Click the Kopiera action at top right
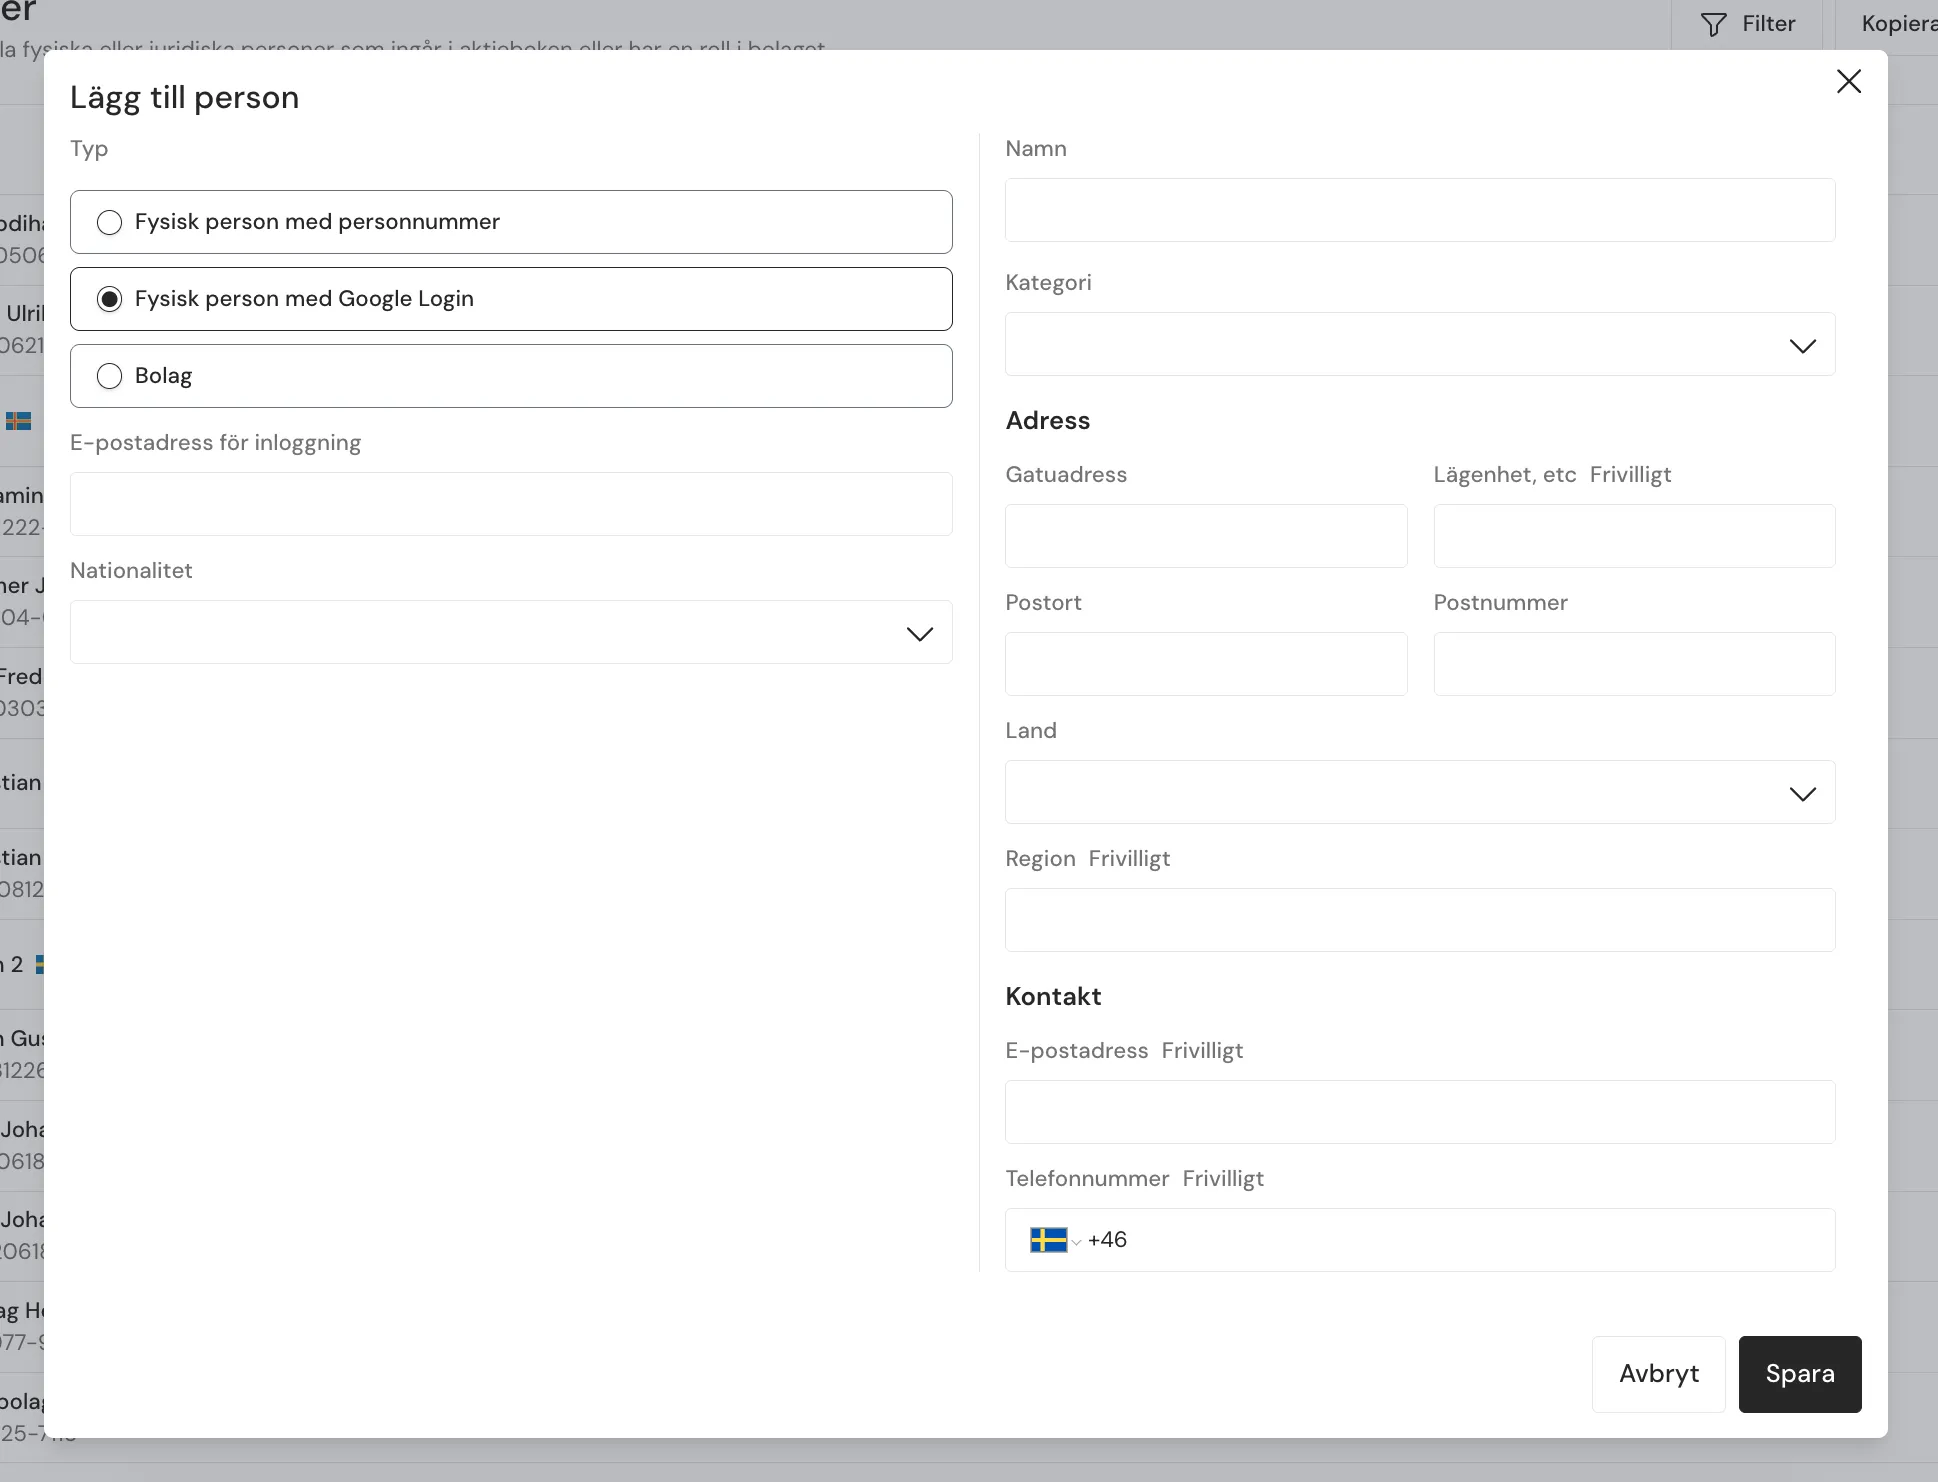1938x1482 pixels. 1898,23
